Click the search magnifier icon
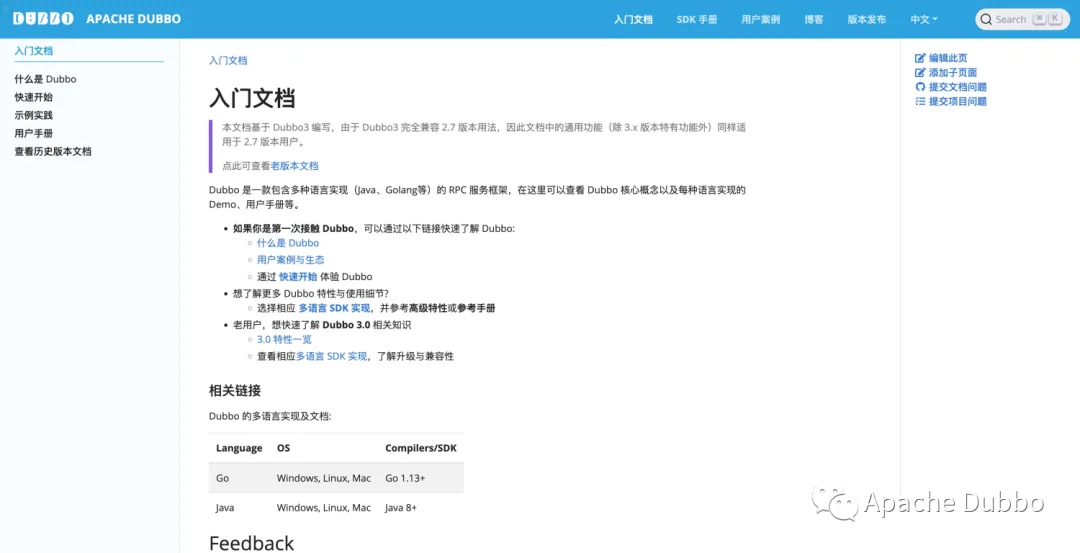 pos(987,19)
